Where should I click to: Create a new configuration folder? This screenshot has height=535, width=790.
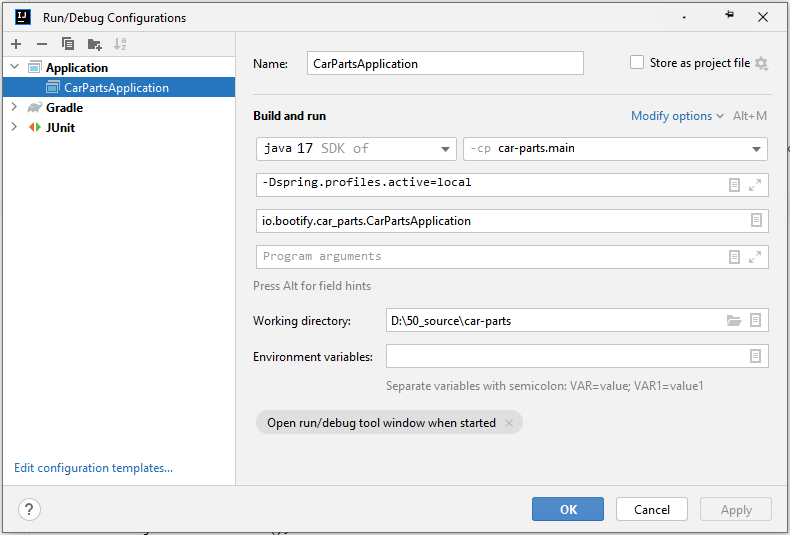(94, 44)
